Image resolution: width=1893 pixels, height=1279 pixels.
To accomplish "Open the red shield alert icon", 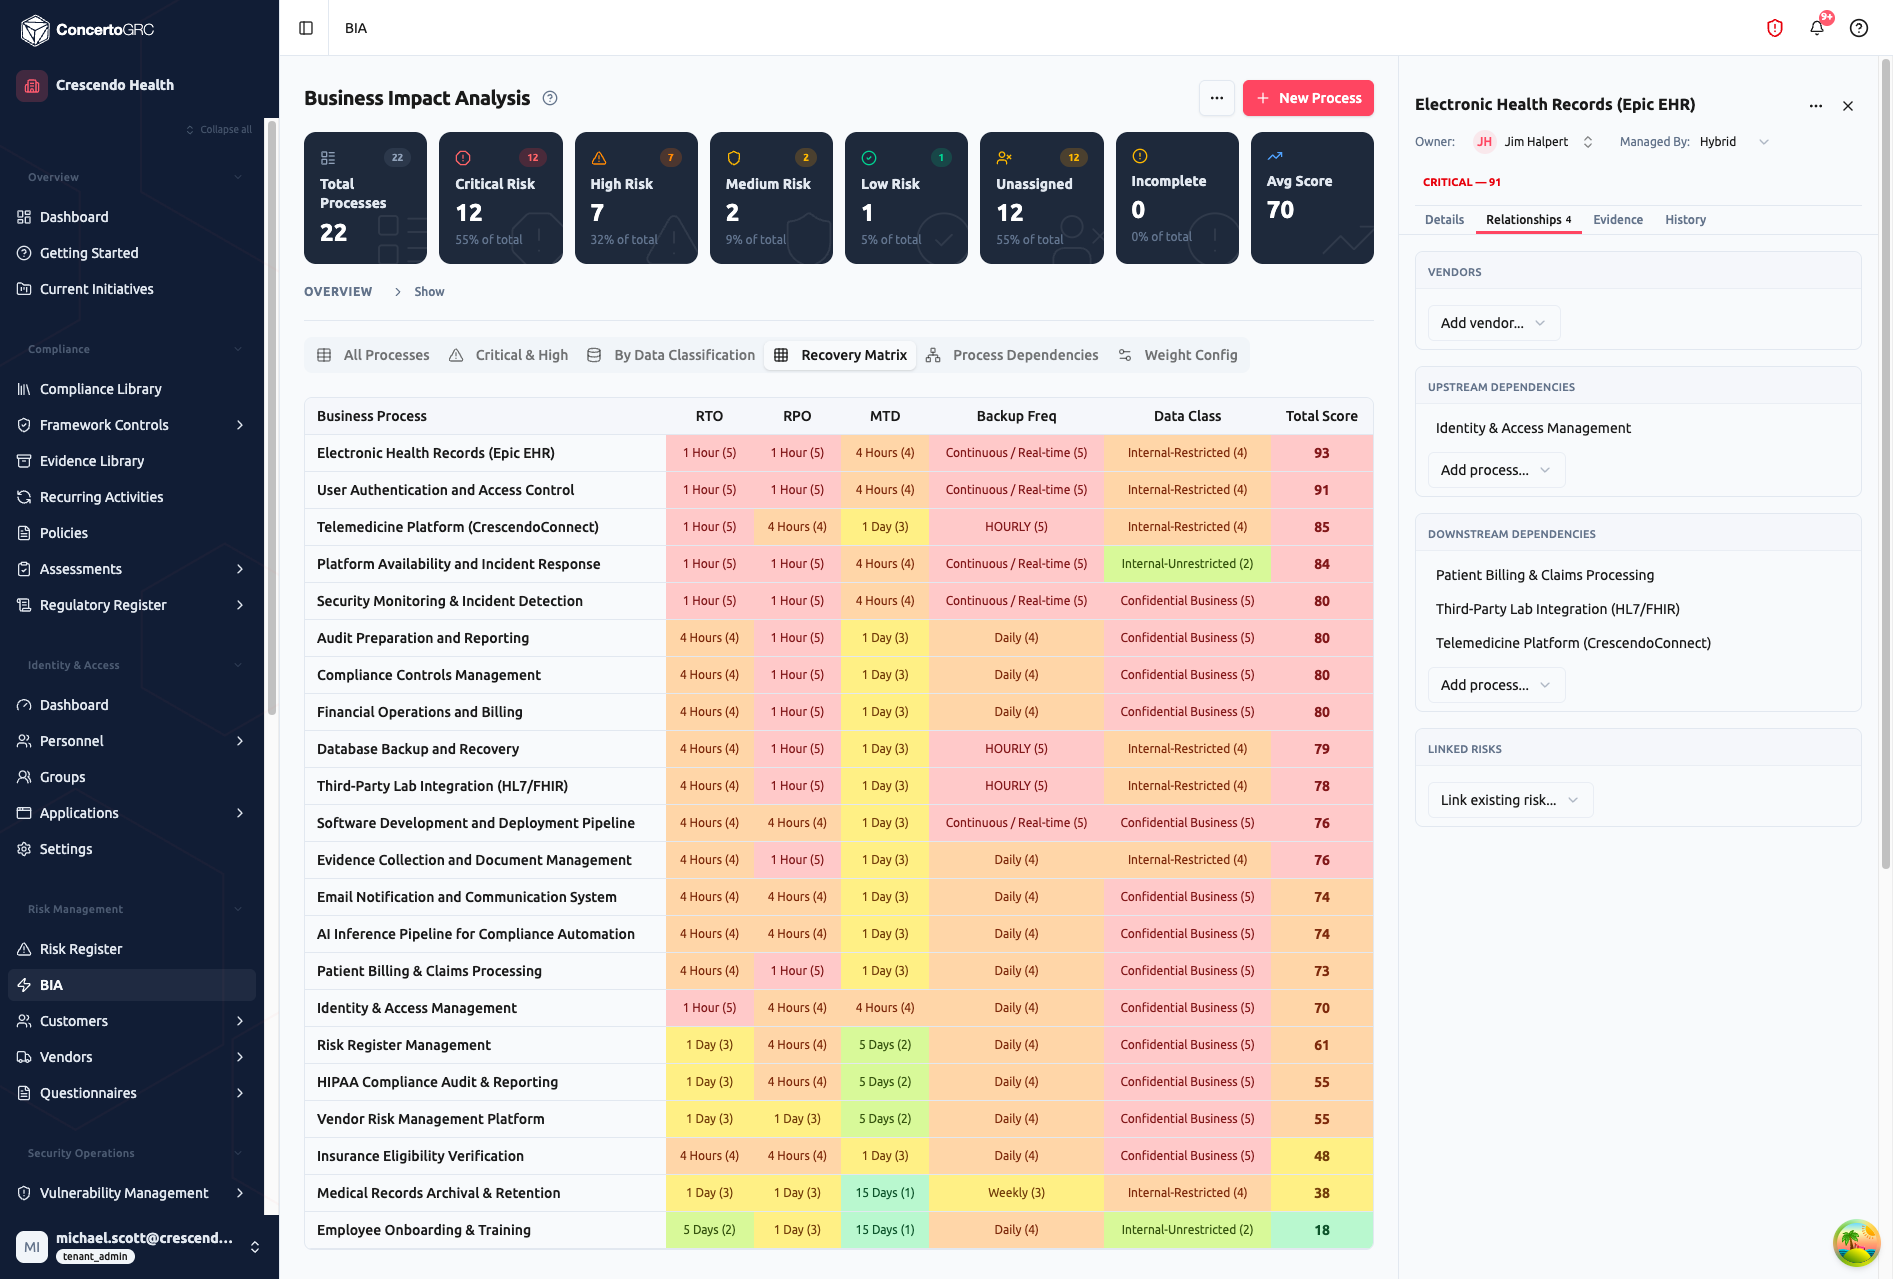I will [1775, 28].
